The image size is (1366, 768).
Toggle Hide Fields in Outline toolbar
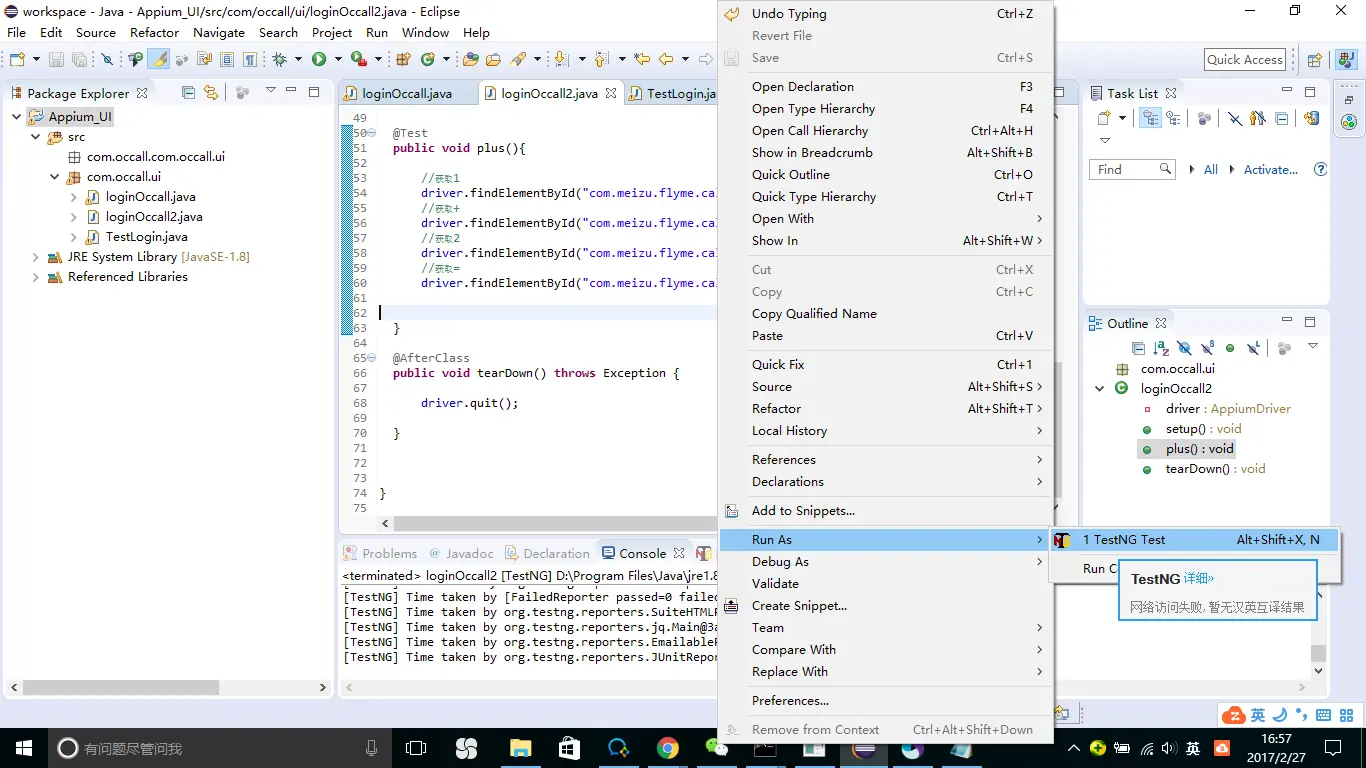(x=1184, y=348)
